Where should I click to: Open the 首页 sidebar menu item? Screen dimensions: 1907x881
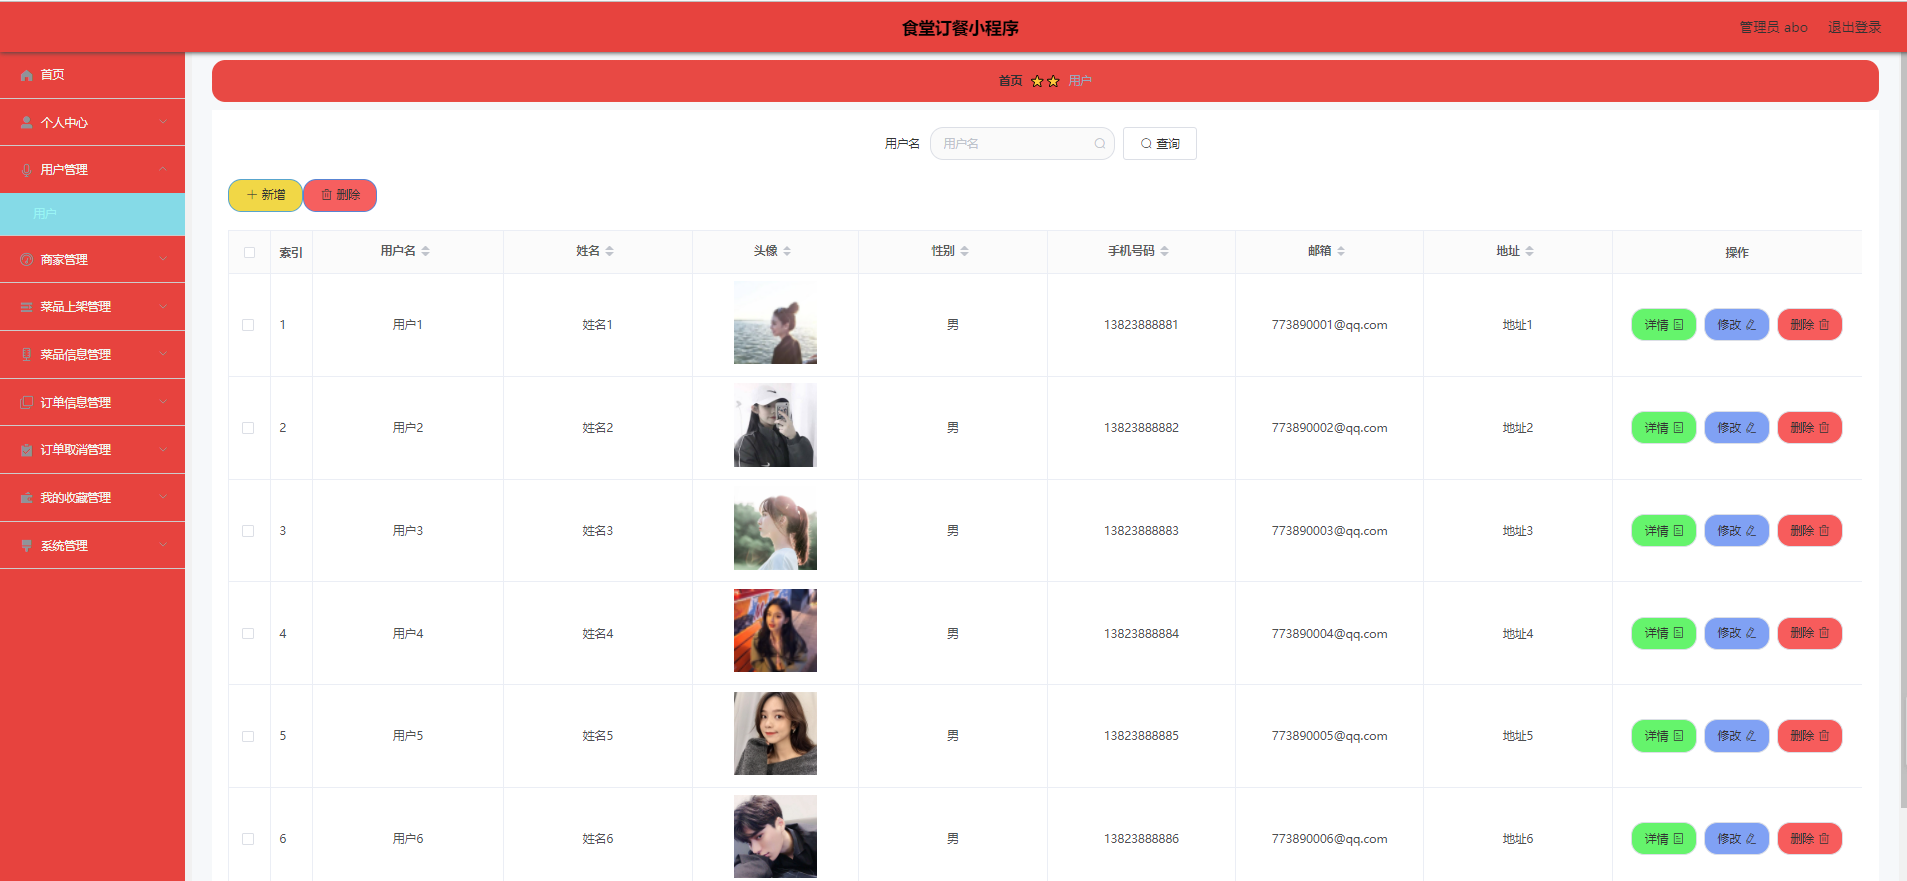[x=92, y=75]
